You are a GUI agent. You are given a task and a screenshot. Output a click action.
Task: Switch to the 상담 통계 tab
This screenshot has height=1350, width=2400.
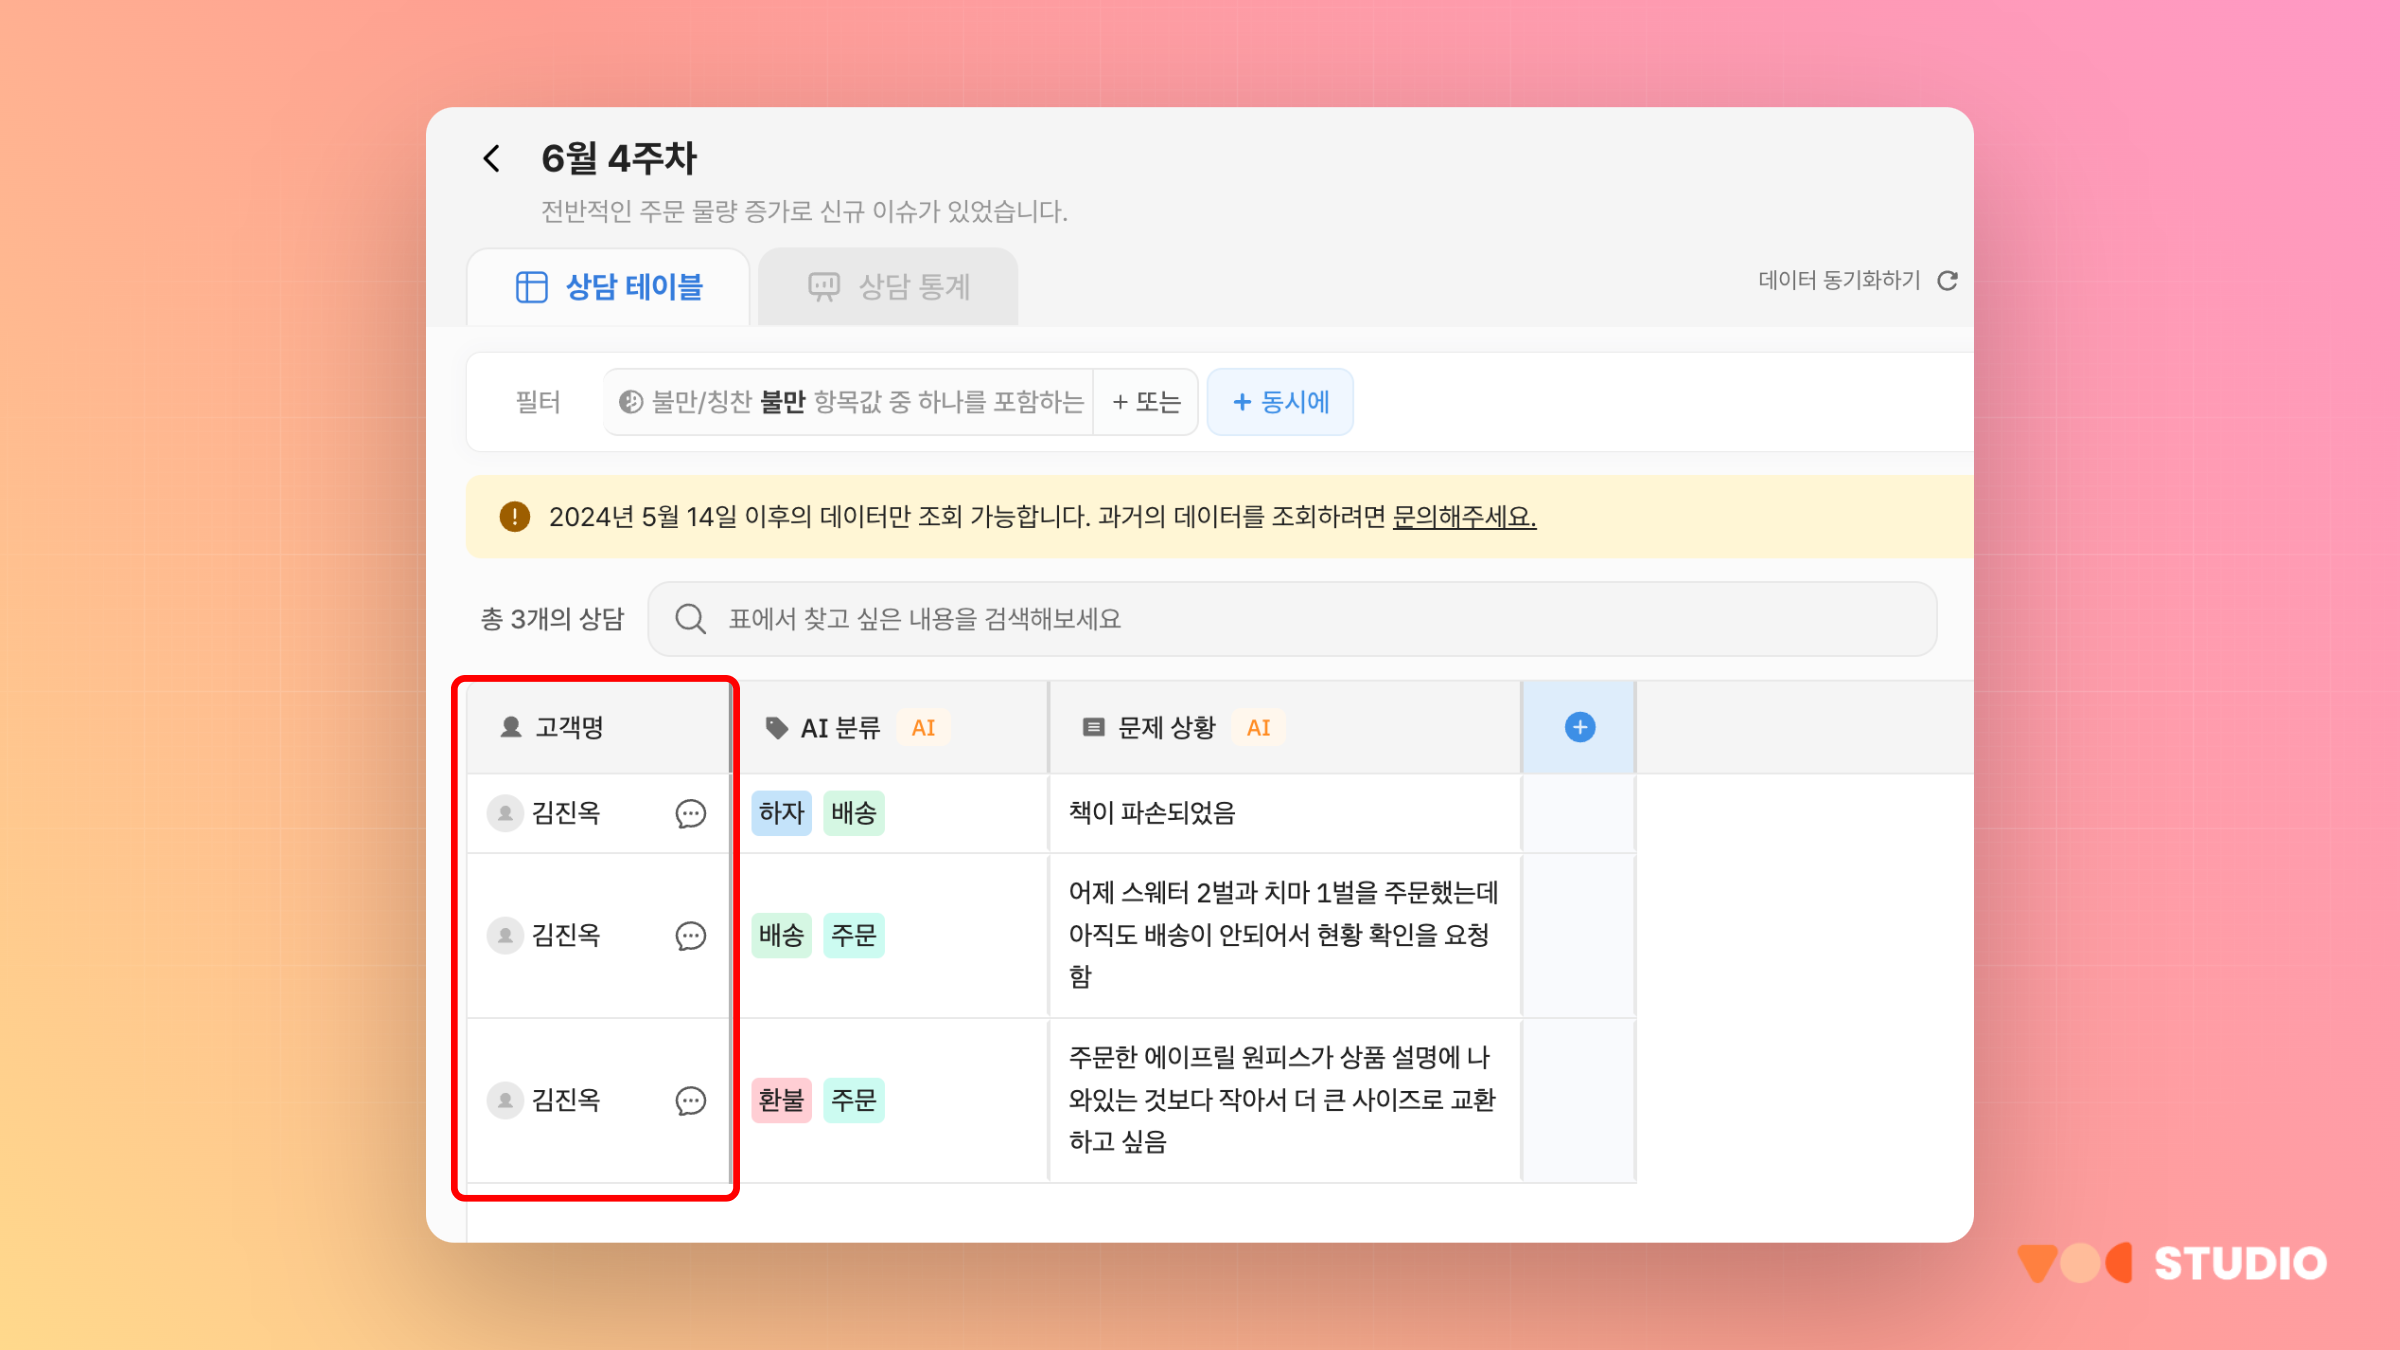[x=888, y=287]
